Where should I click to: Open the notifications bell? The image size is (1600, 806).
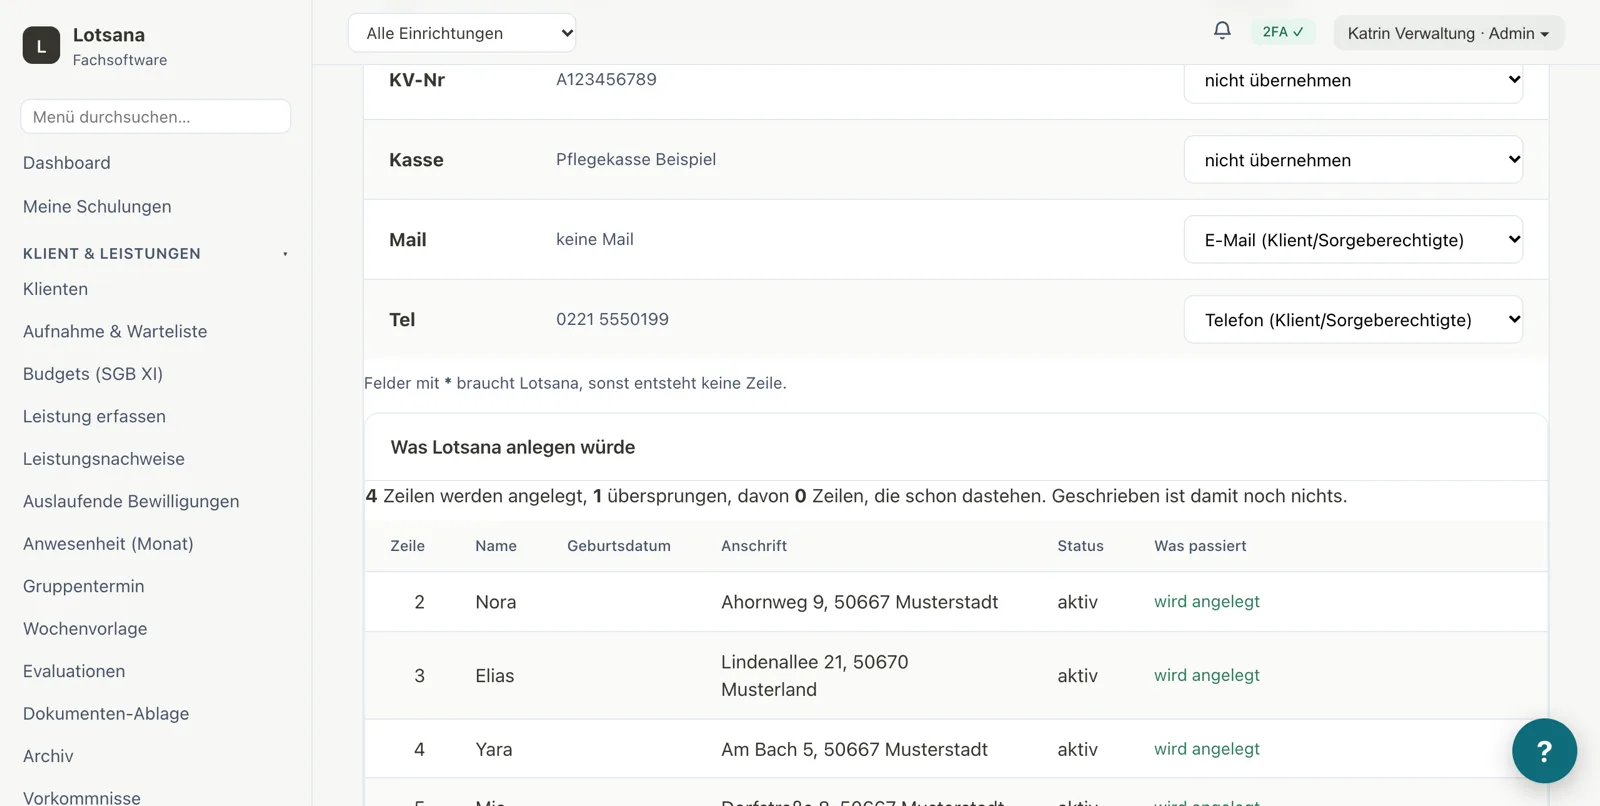tap(1222, 31)
